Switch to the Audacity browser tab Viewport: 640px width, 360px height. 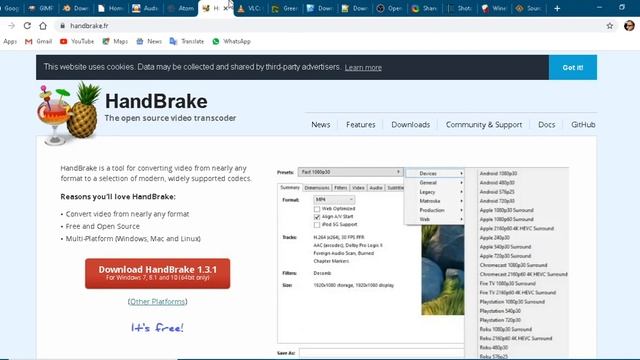tap(146, 8)
